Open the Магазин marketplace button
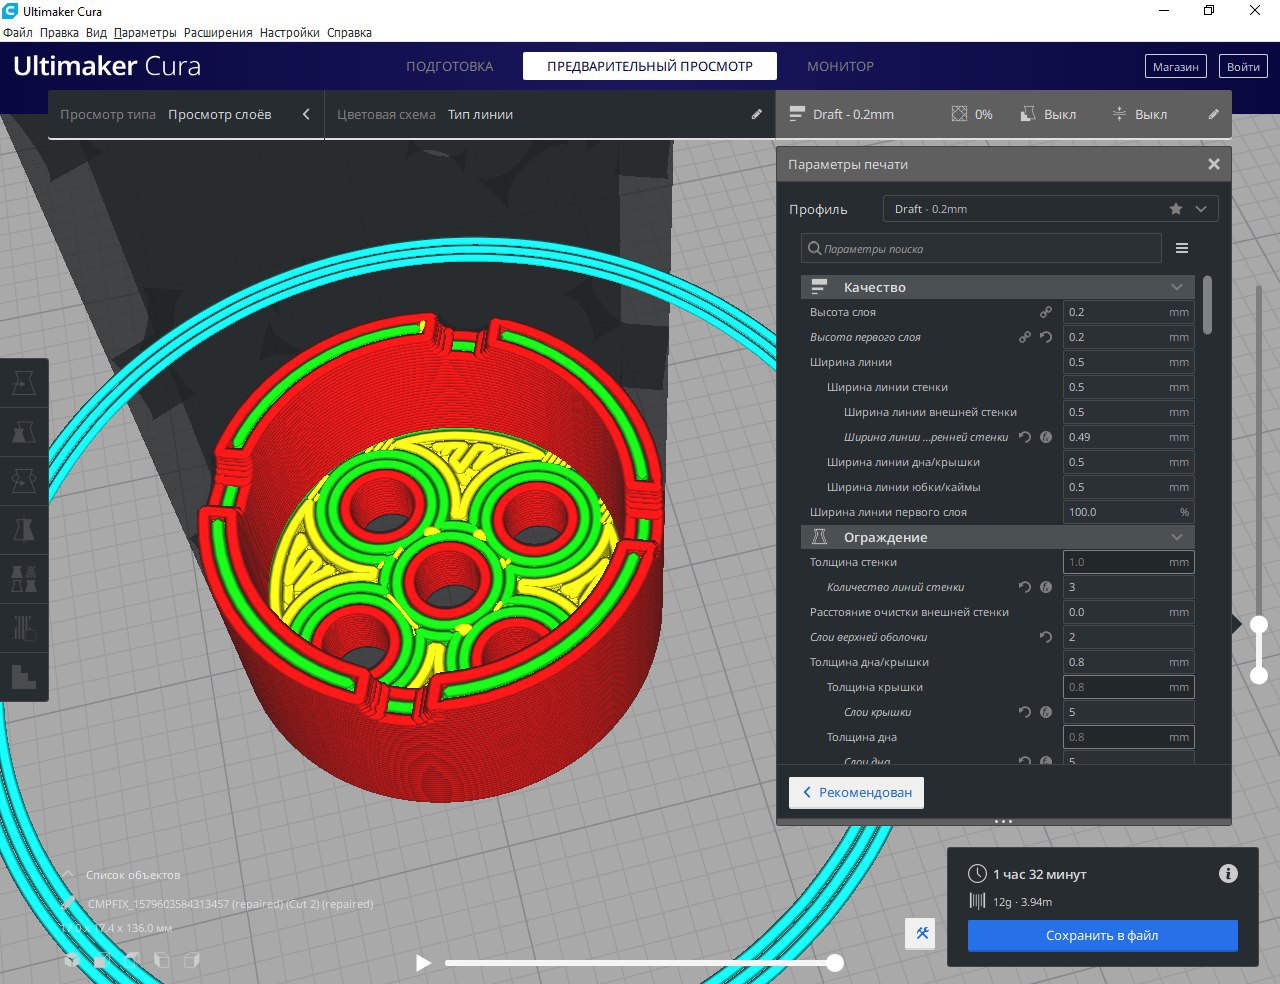1280x984 pixels. point(1175,67)
